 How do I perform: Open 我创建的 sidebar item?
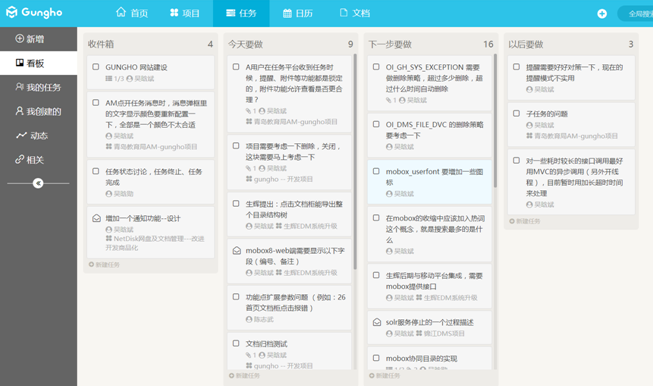point(38,111)
